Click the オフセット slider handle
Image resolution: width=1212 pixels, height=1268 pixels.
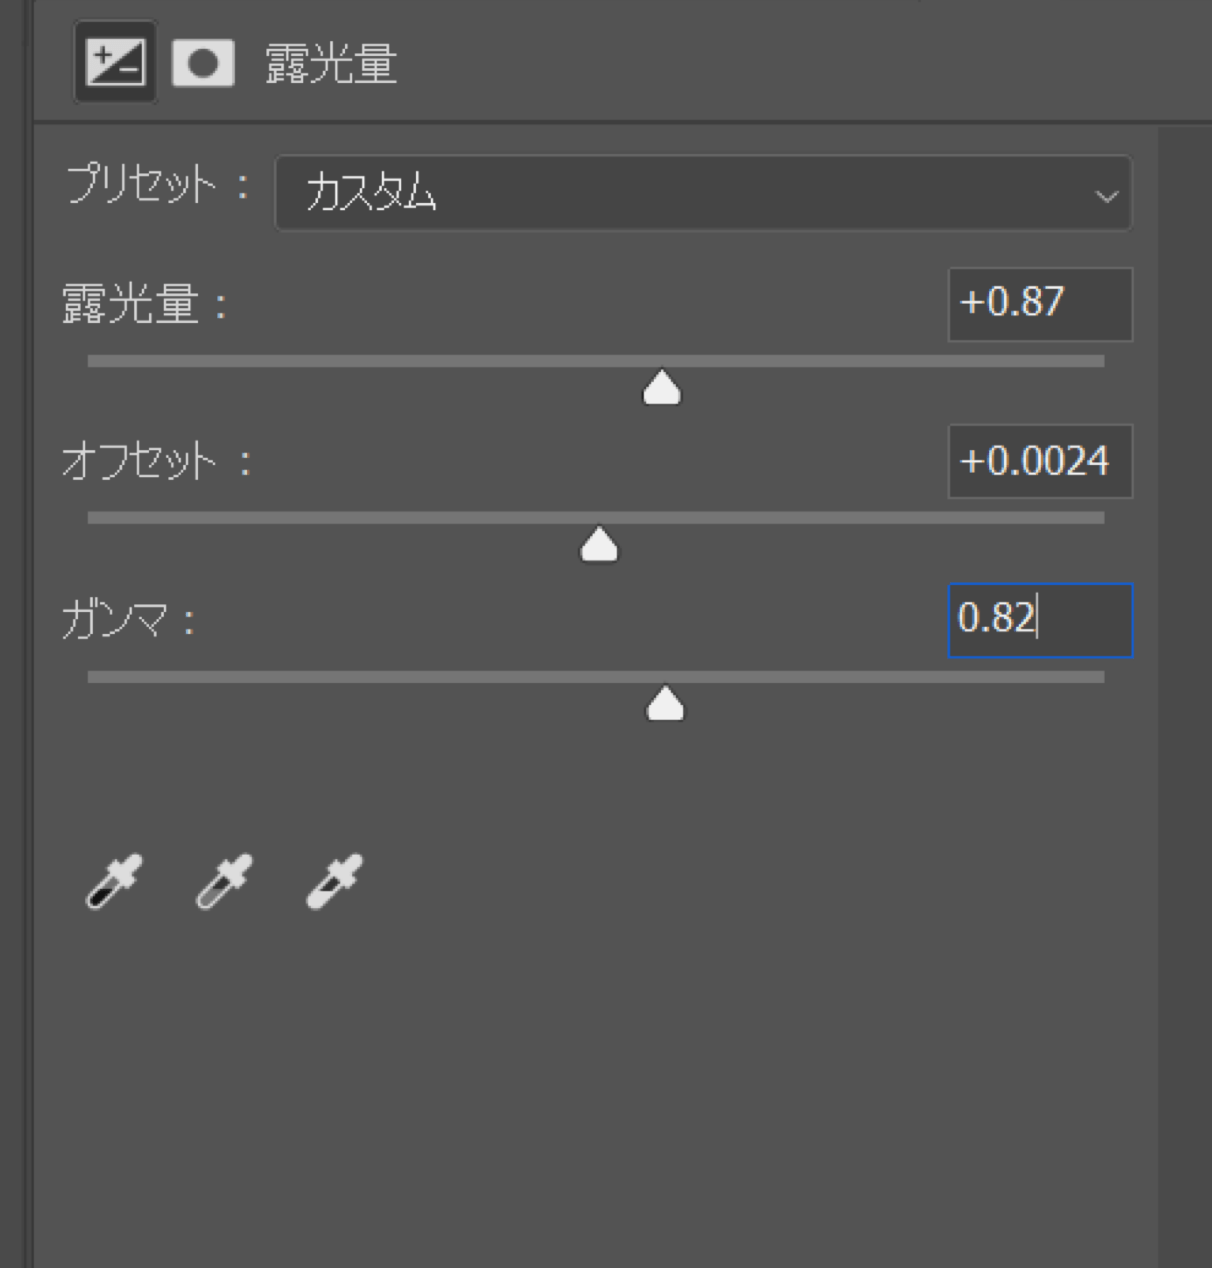pyautogui.click(x=599, y=545)
